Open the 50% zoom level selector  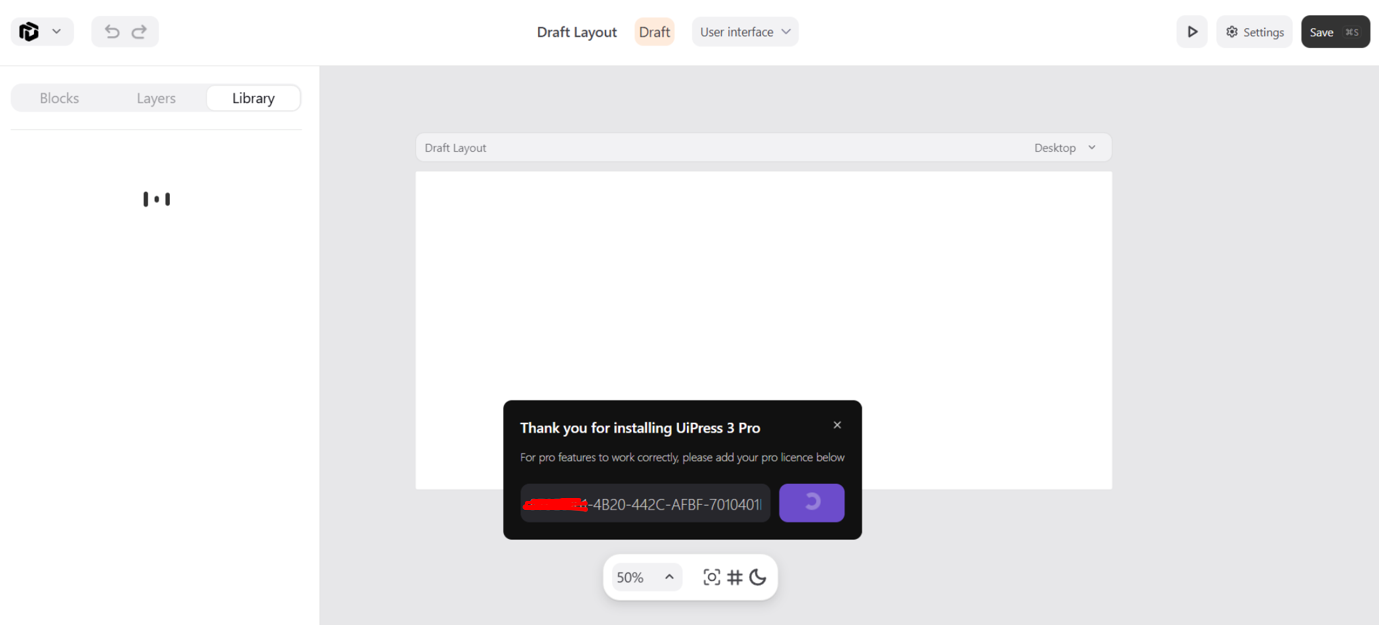[x=646, y=577]
